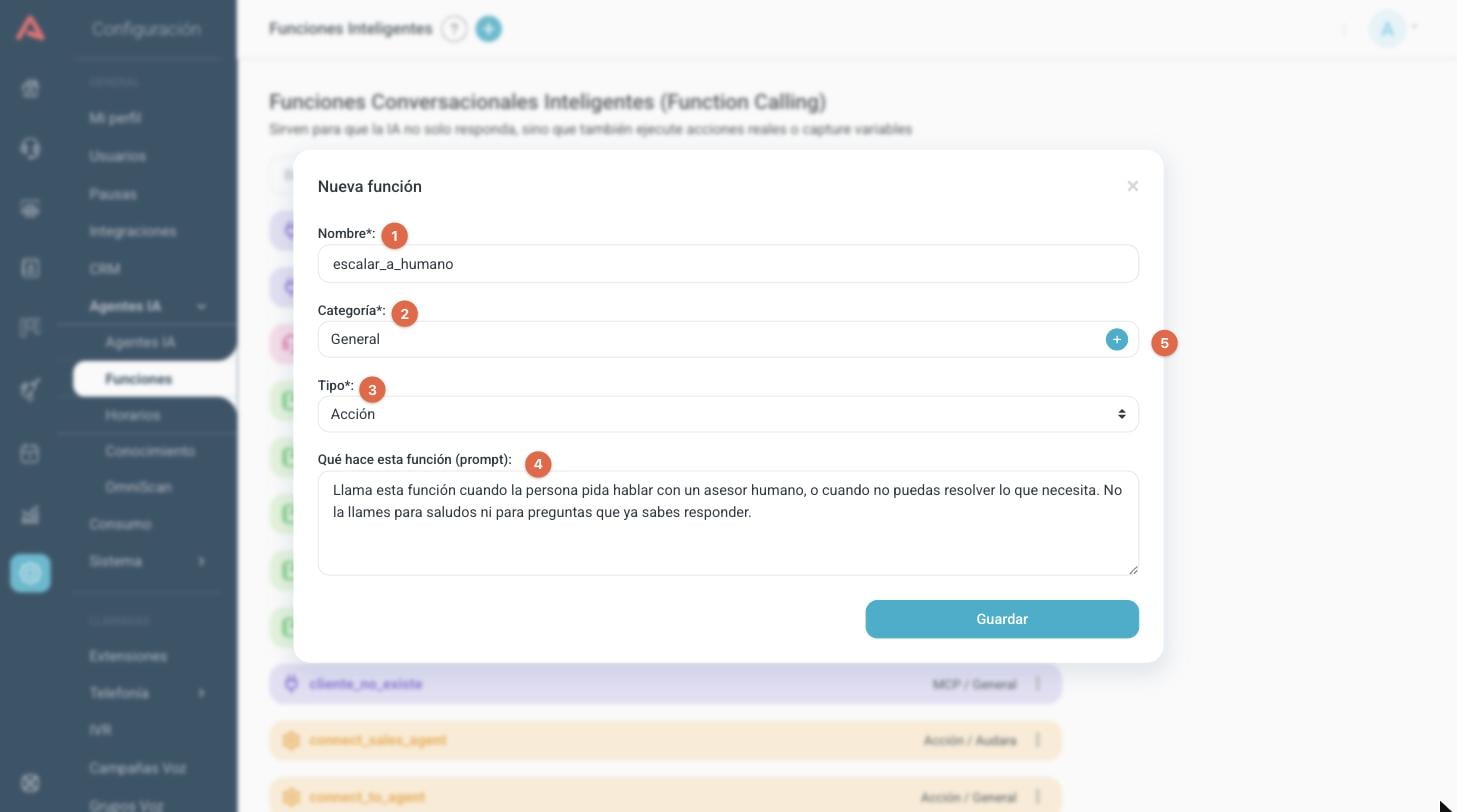Viewport: 1457px width, 812px height.
Task: Select the highlighted settings icon in left rail
Action: [x=30, y=573]
